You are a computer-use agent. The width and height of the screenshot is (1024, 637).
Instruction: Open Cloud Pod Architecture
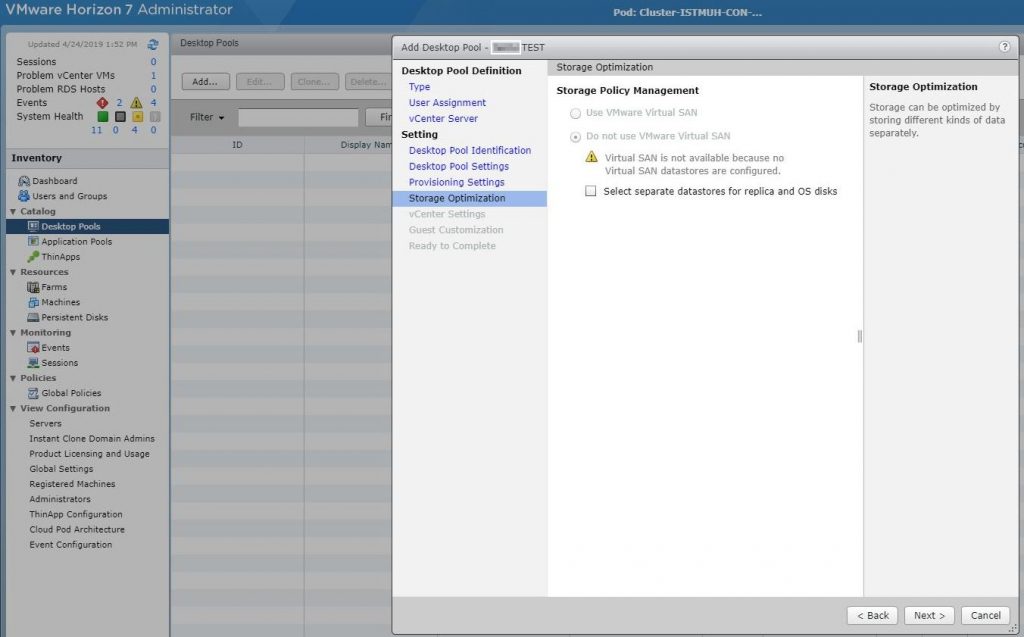pyautogui.click(x=77, y=529)
